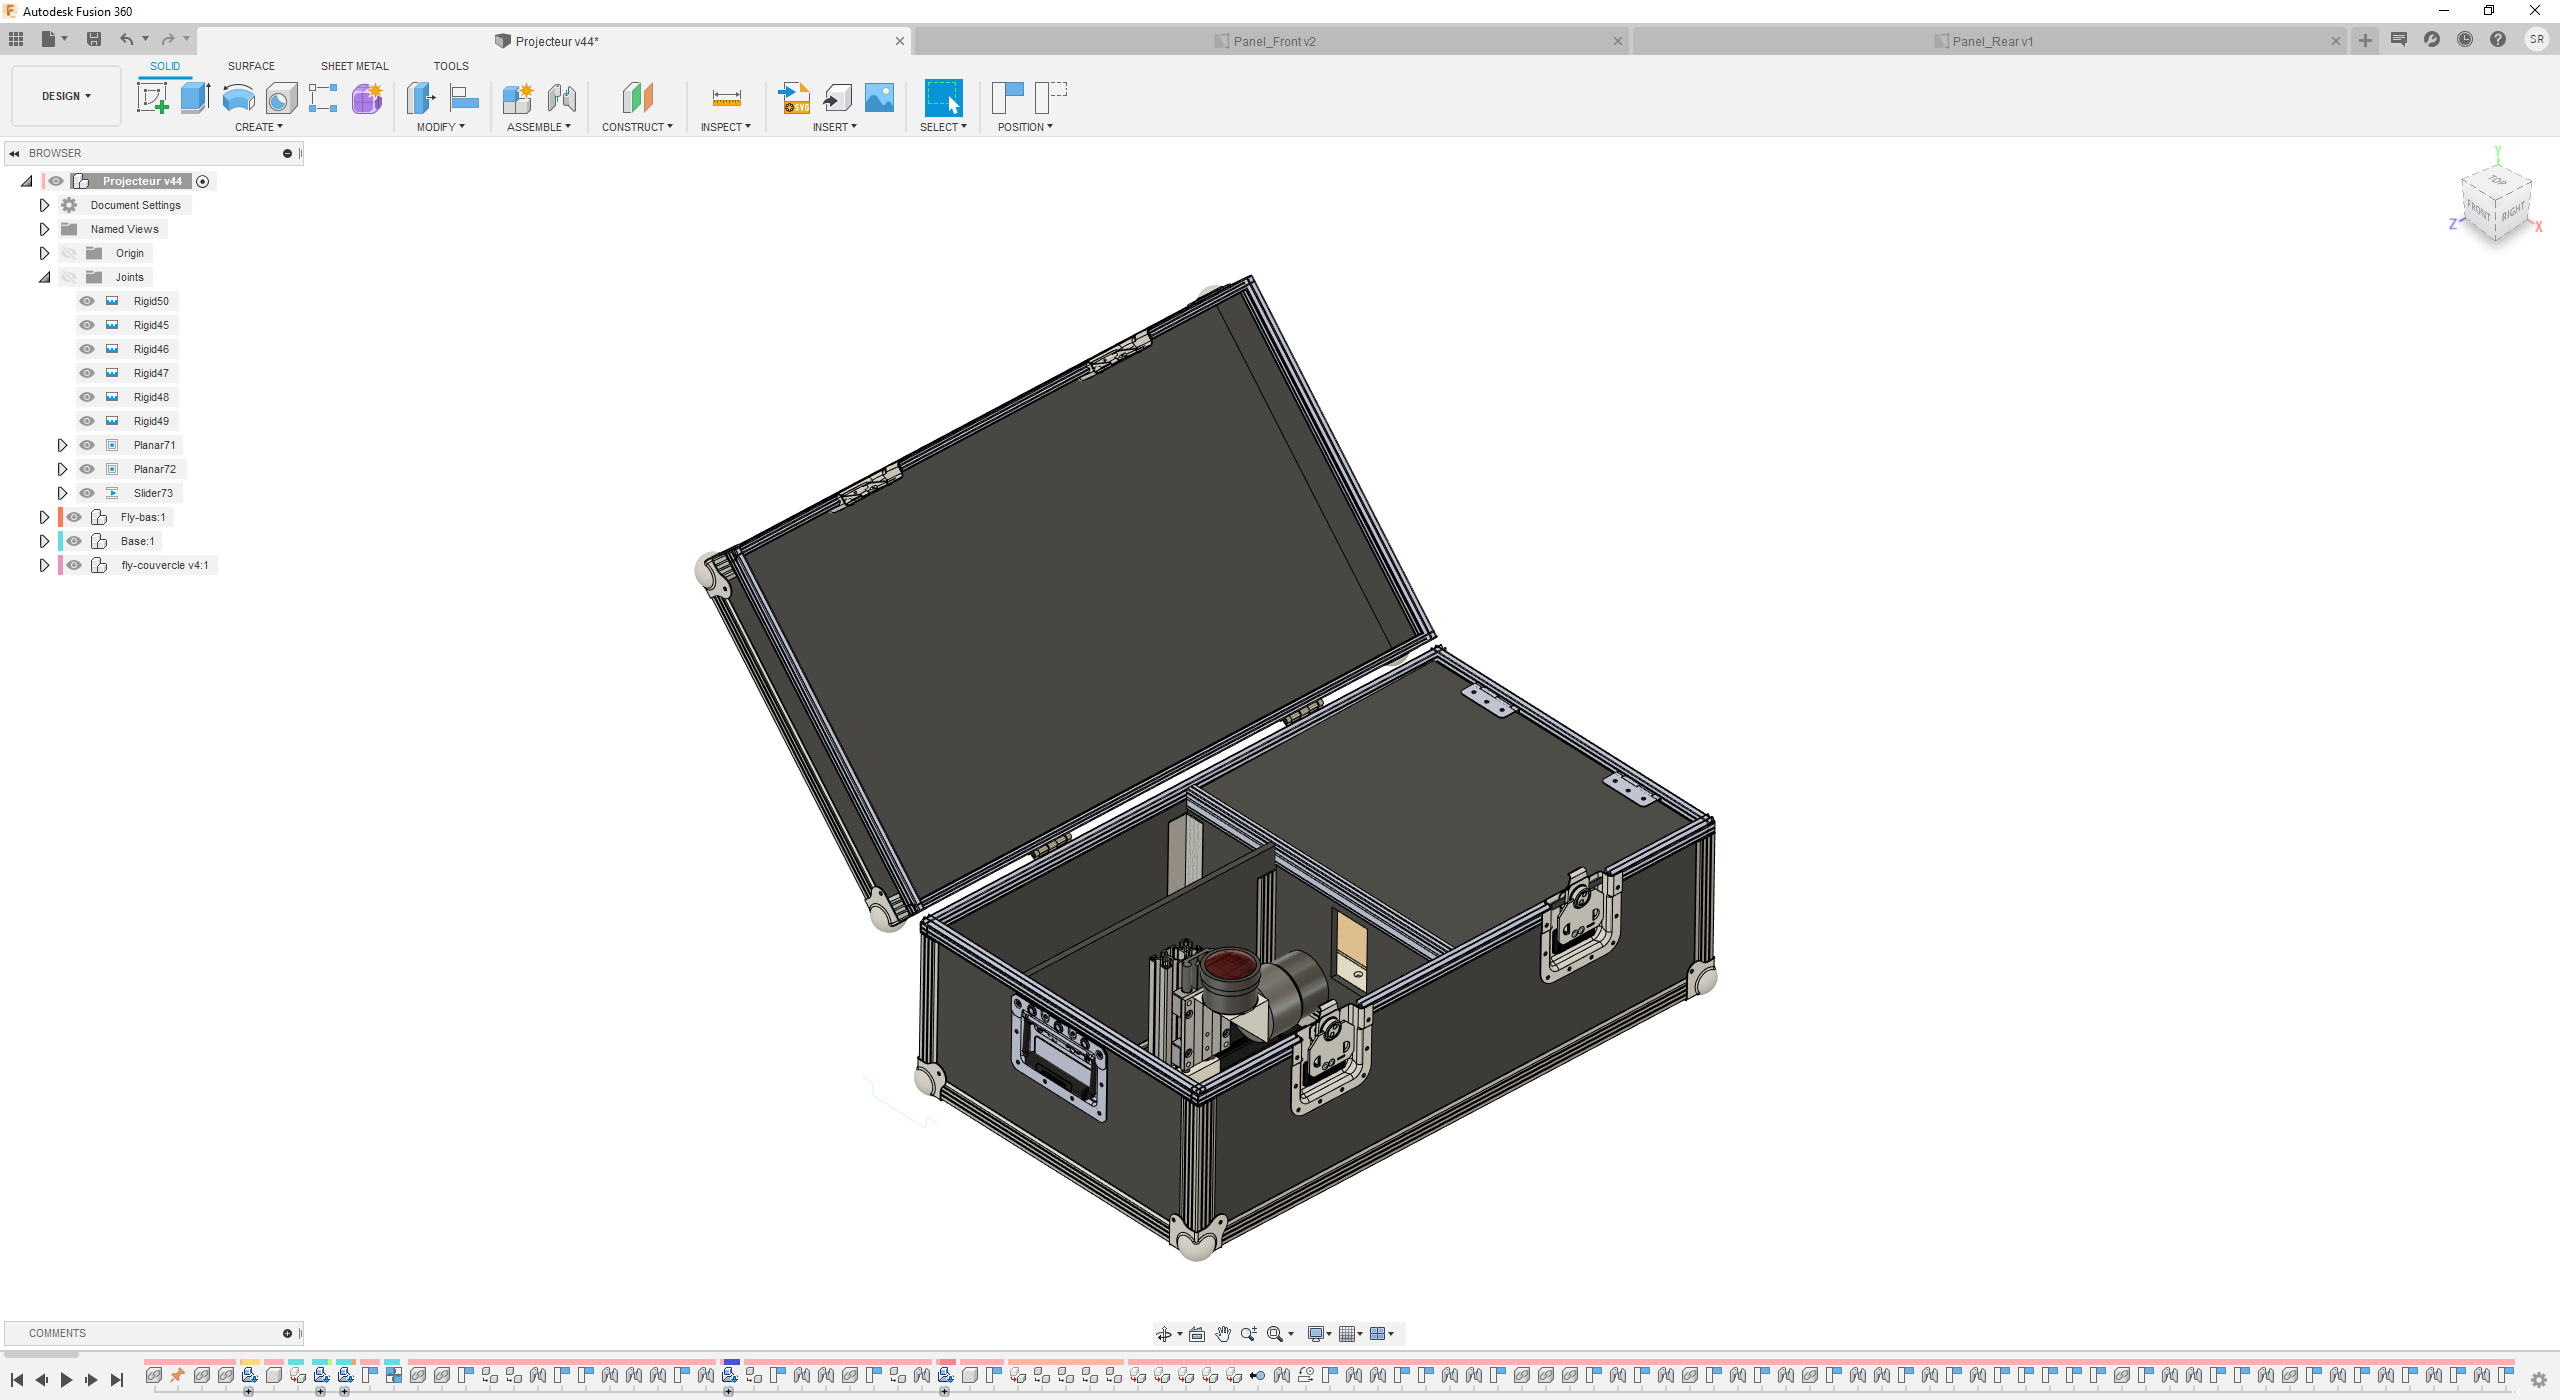Select the Measure tool
Viewport: 2560px width, 1400px height.
726,98
